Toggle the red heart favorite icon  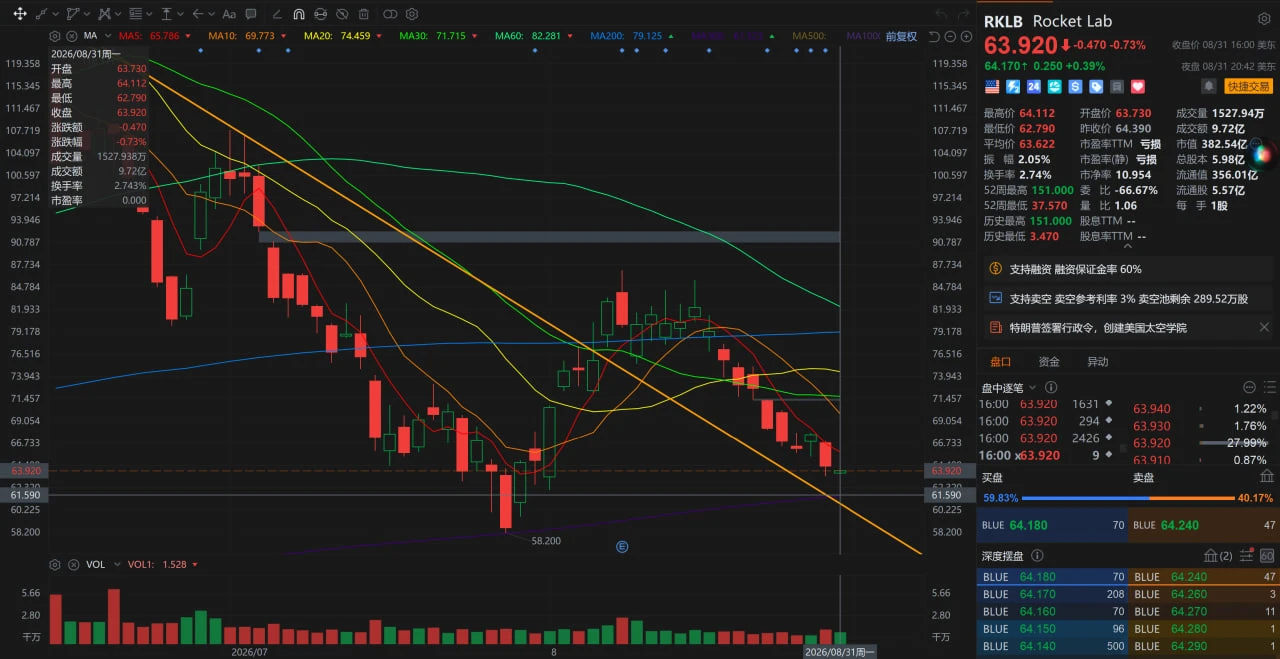coord(1138,87)
